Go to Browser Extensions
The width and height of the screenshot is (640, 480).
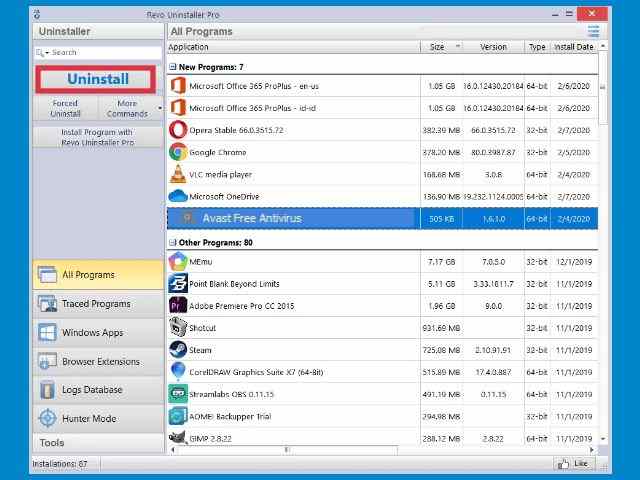[98, 361]
